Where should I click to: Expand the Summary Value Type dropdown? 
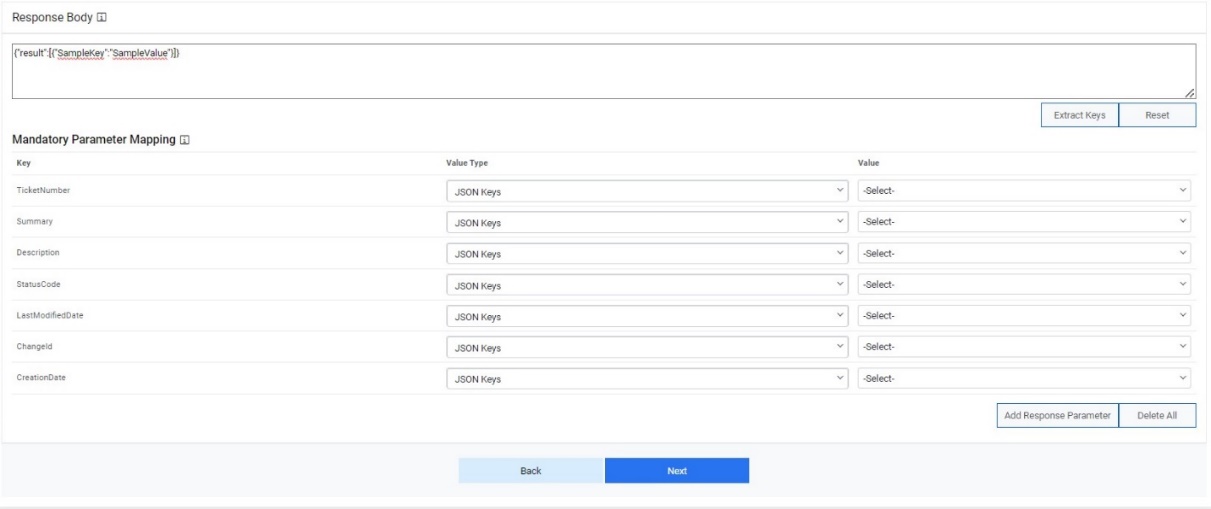[647, 222]
